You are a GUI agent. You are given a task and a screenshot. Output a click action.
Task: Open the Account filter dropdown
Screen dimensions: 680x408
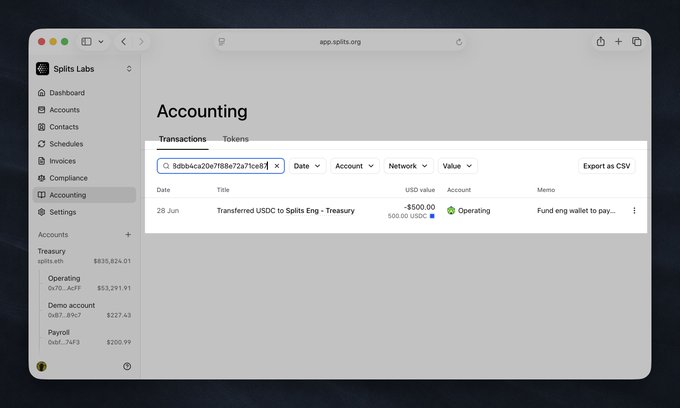[x=355, y=166]
